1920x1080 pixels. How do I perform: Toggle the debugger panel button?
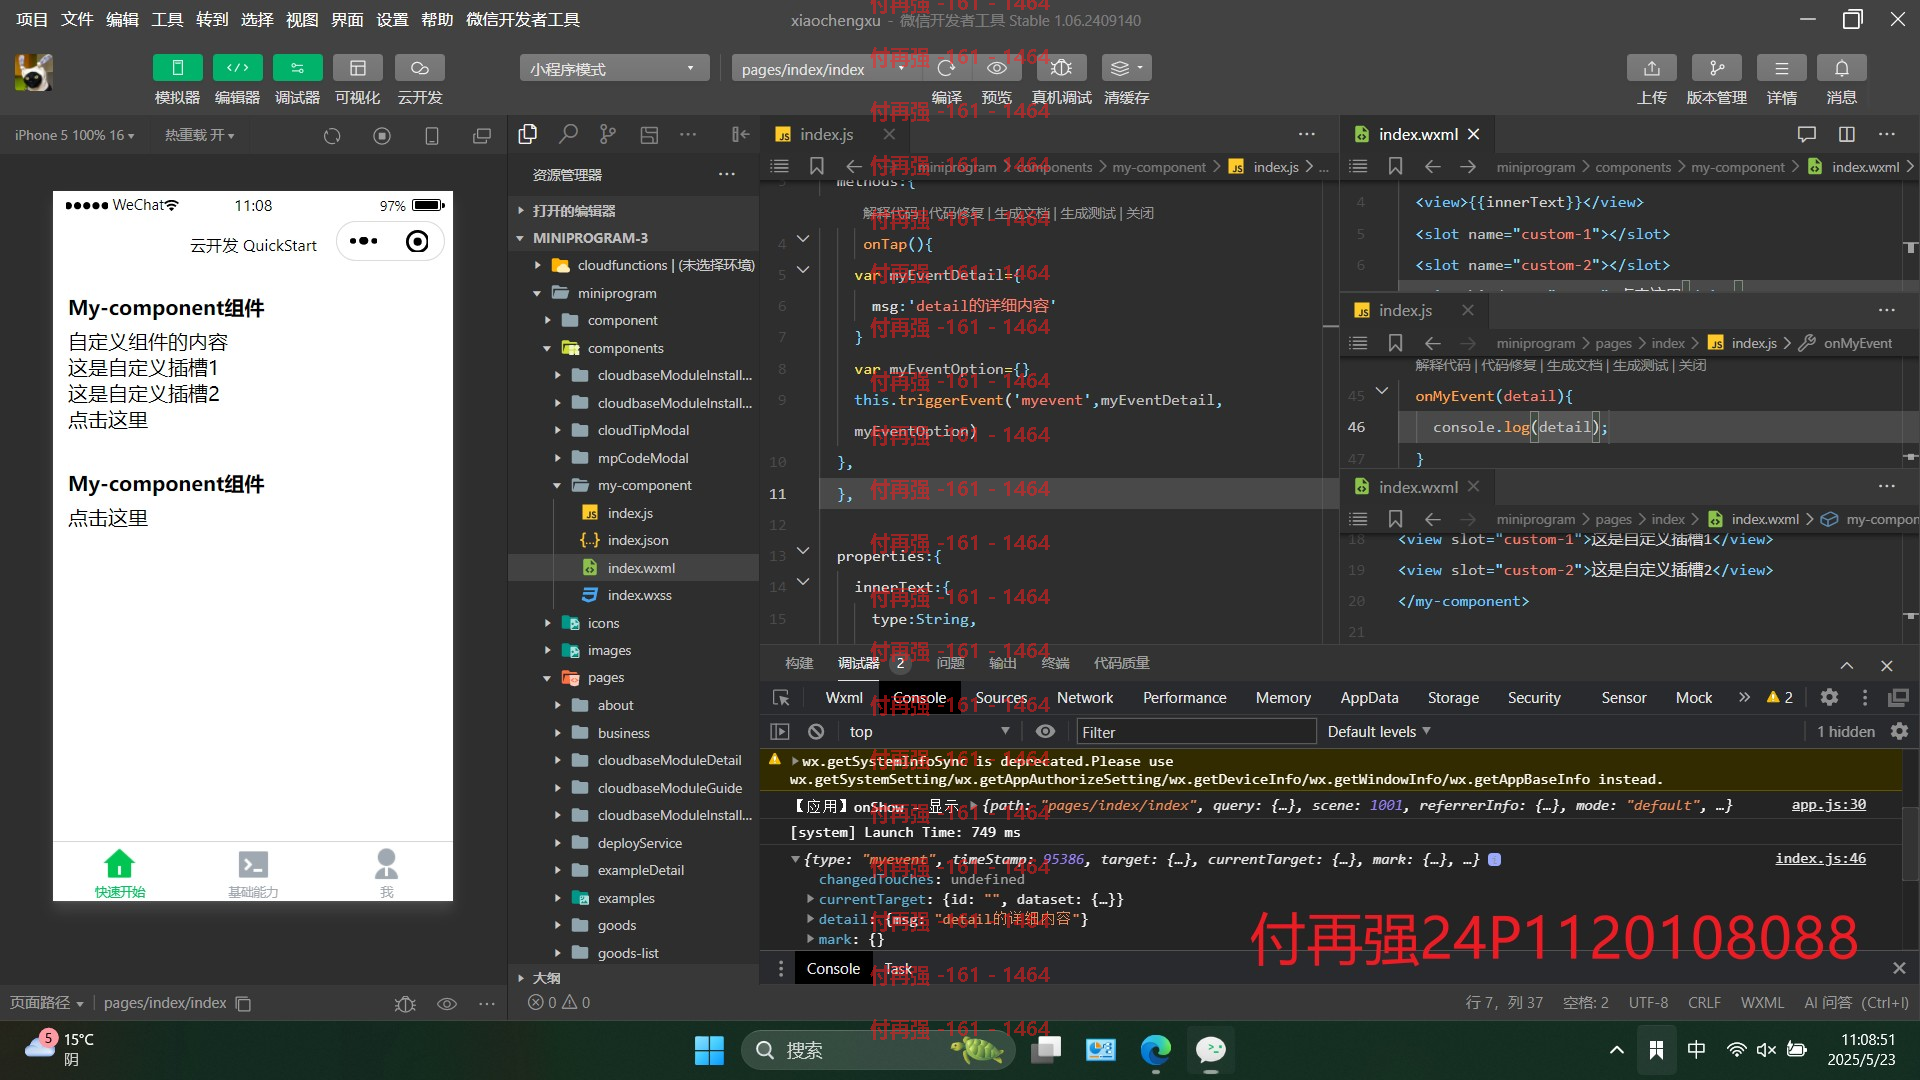[297, 68]
